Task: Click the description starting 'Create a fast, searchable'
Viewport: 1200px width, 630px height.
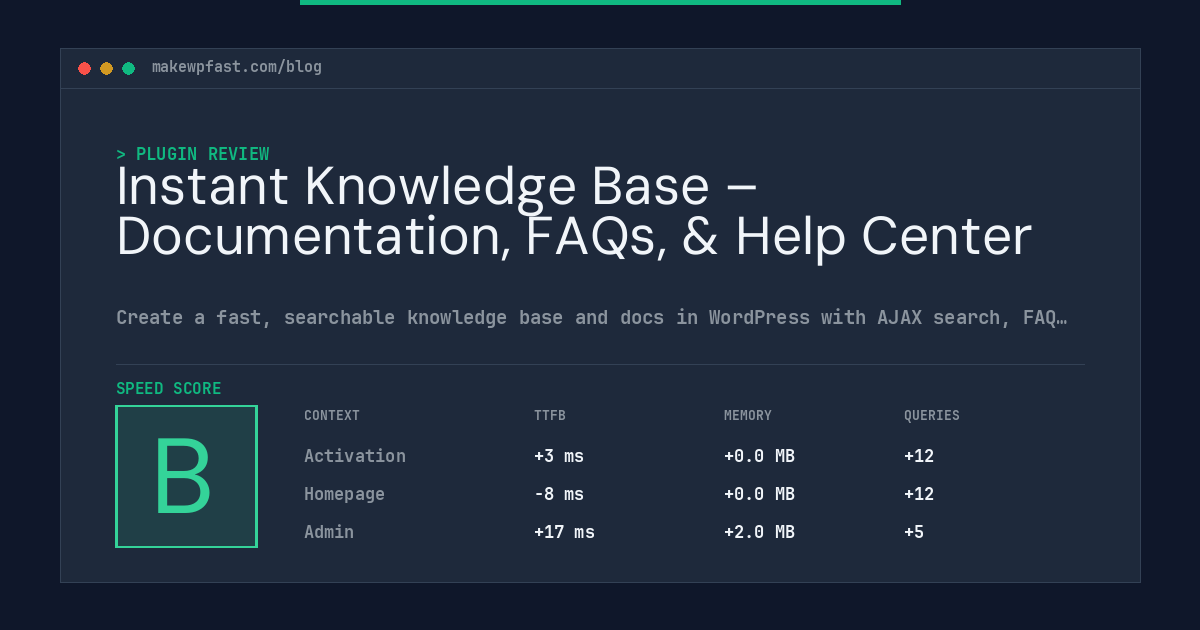Action: pos(592,318)
